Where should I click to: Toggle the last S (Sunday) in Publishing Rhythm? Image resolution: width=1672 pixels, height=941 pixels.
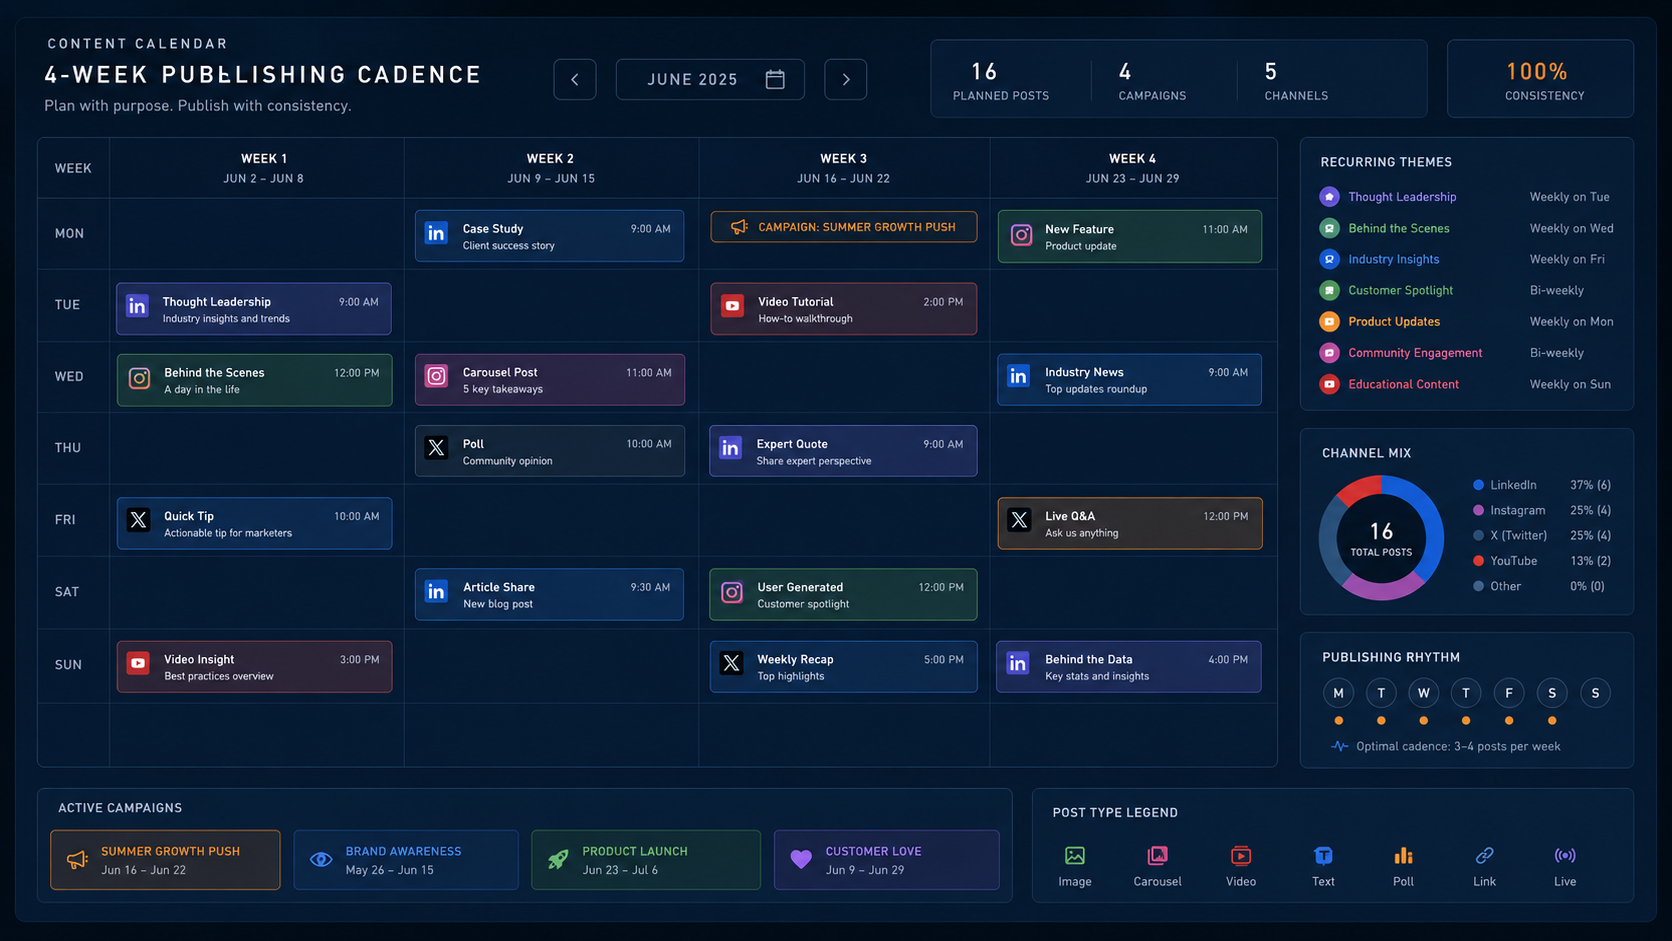pos(1595,693)
